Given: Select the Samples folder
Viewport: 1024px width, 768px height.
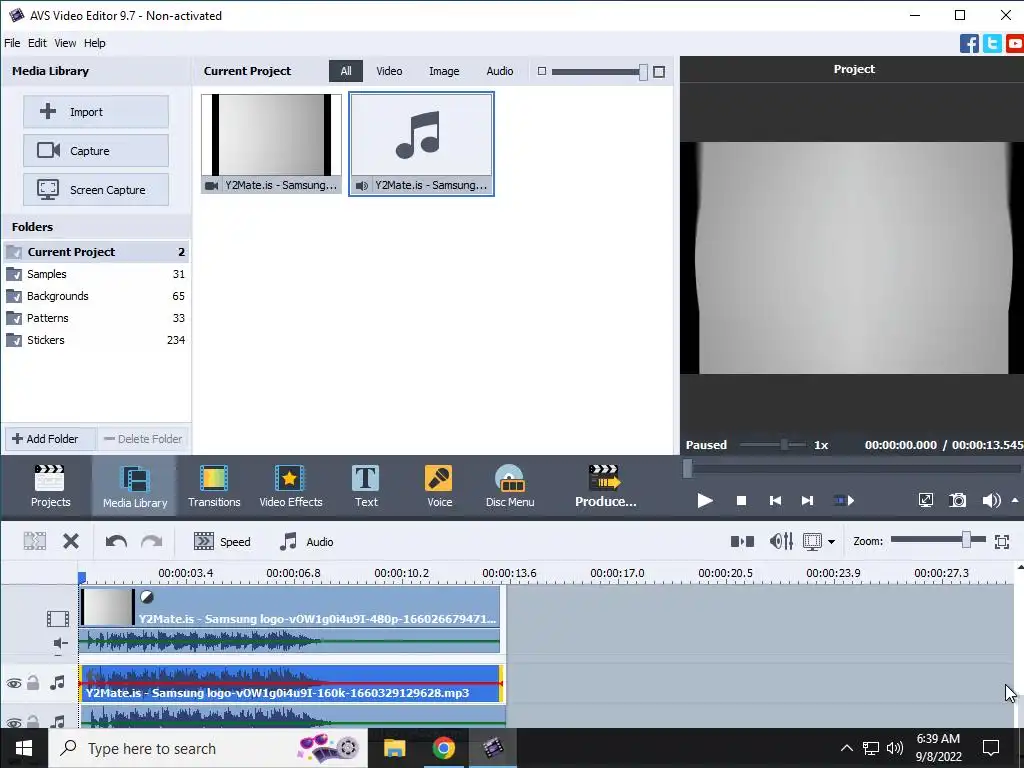Looking at the screenshot, I should [x=96, y=274].
